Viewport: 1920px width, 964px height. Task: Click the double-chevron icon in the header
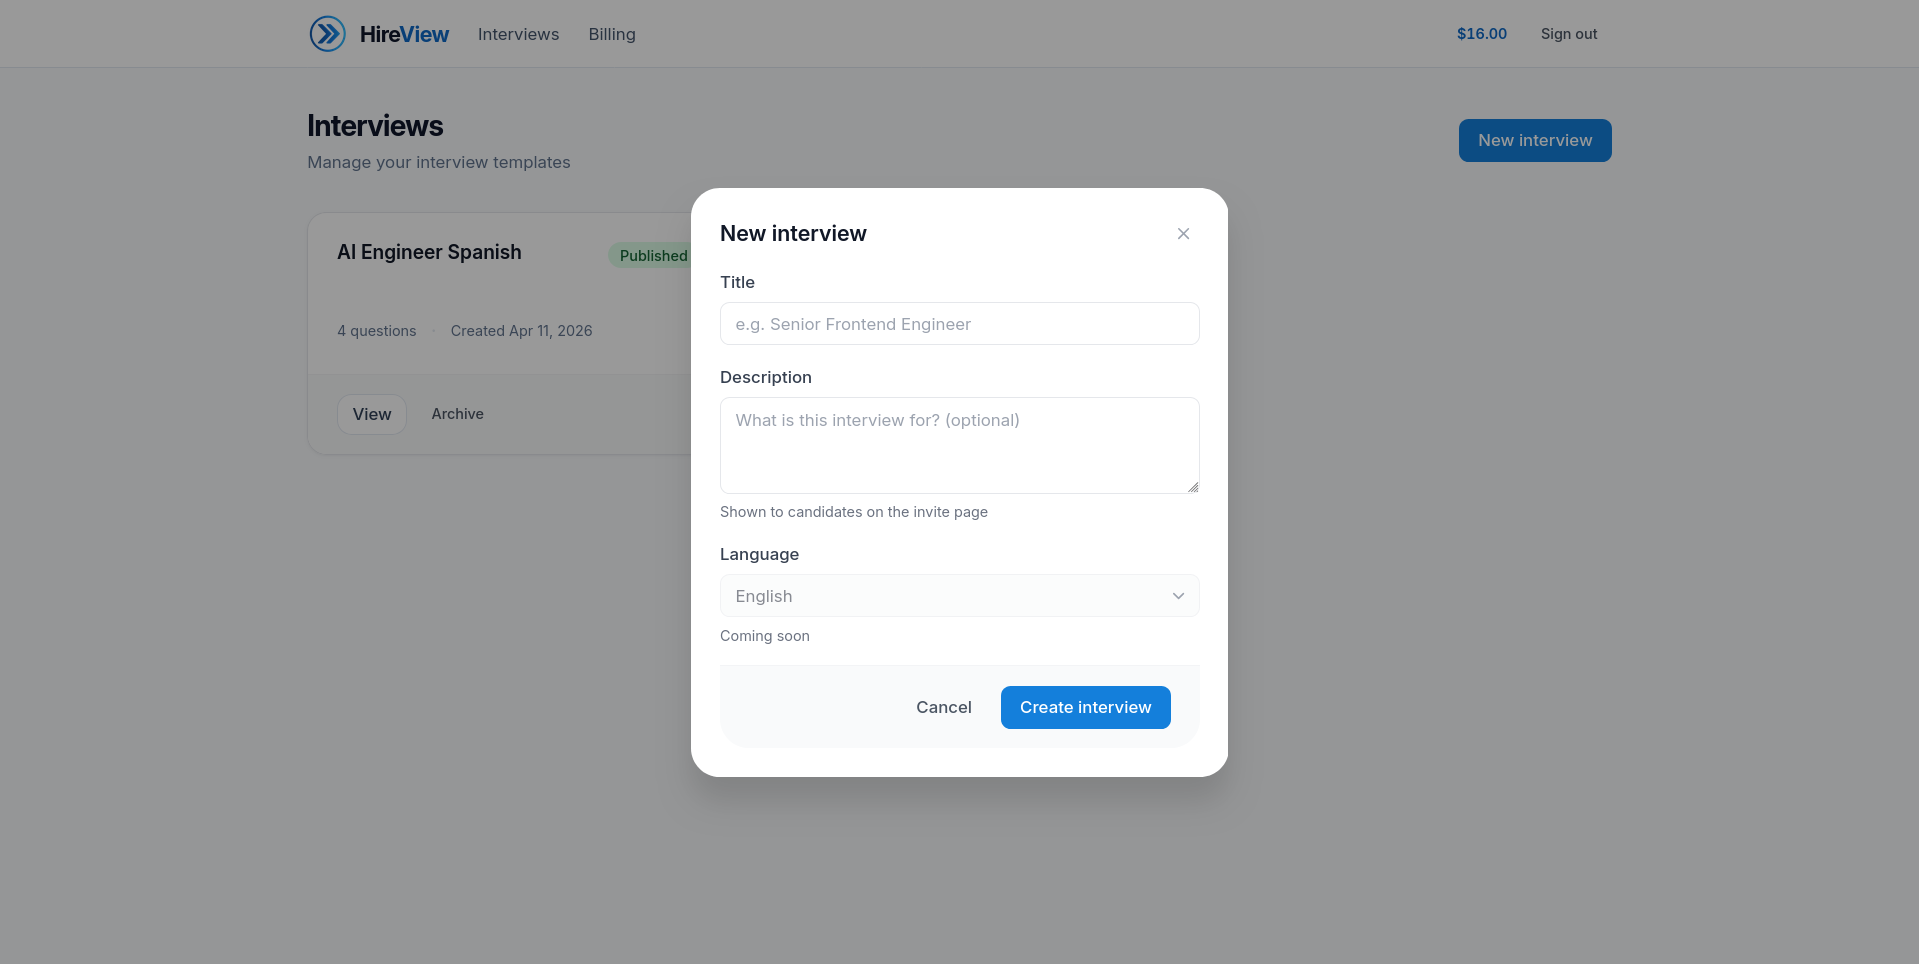click(327, 33)
